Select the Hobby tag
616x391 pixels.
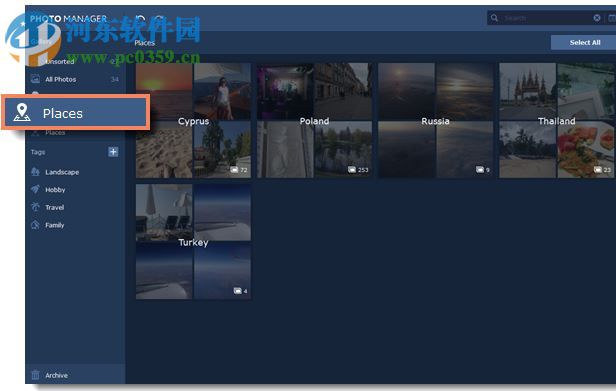[75, 190]
